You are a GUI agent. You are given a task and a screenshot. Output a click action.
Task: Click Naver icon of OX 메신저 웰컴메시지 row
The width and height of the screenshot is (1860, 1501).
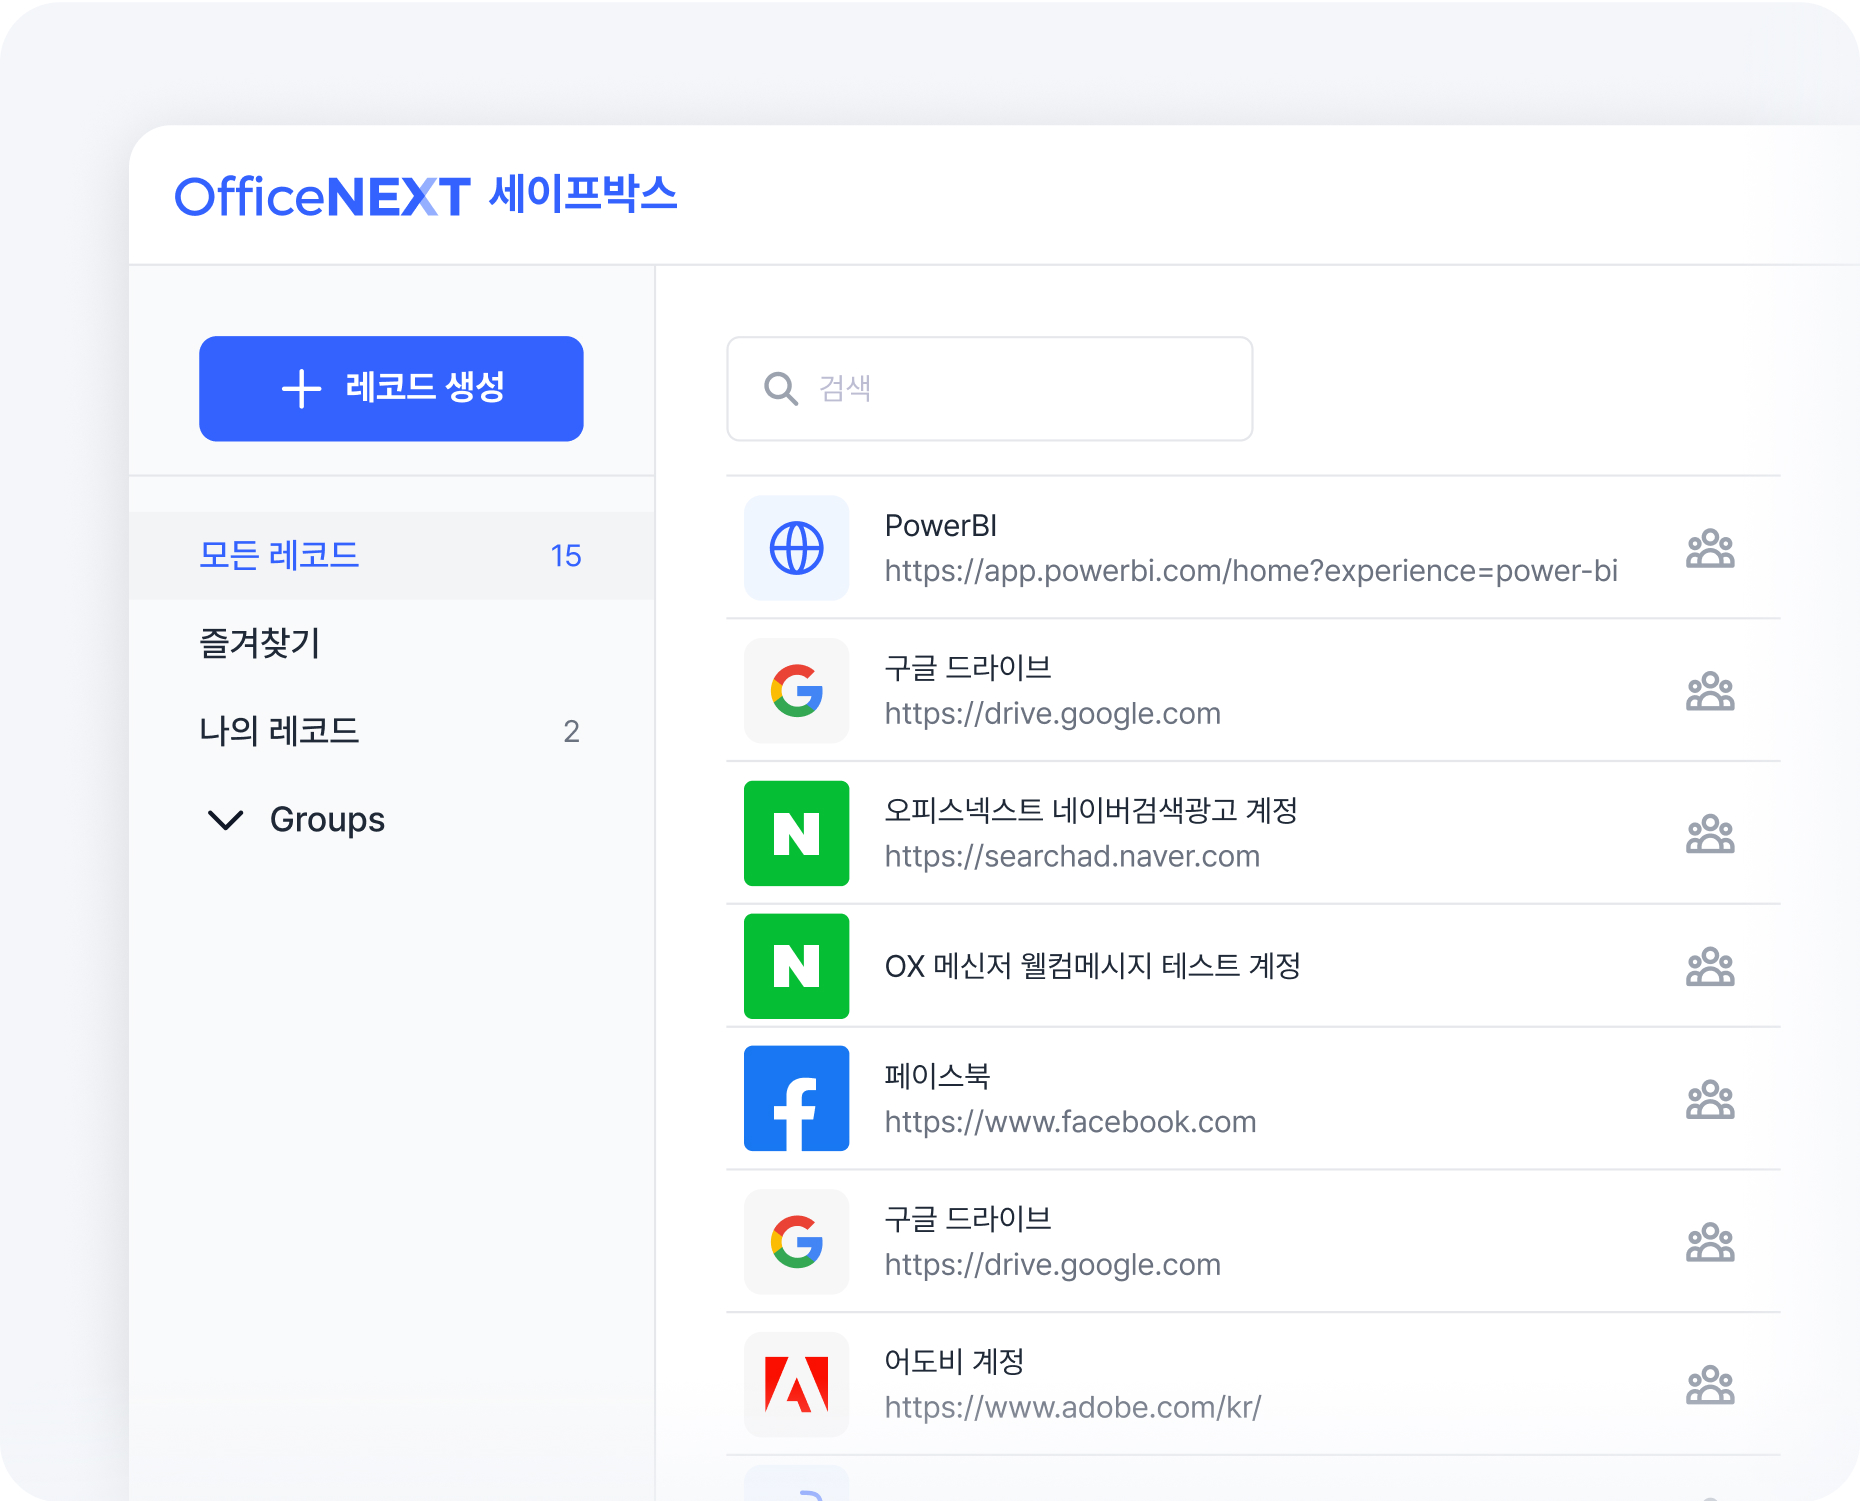tap(796, 966)
